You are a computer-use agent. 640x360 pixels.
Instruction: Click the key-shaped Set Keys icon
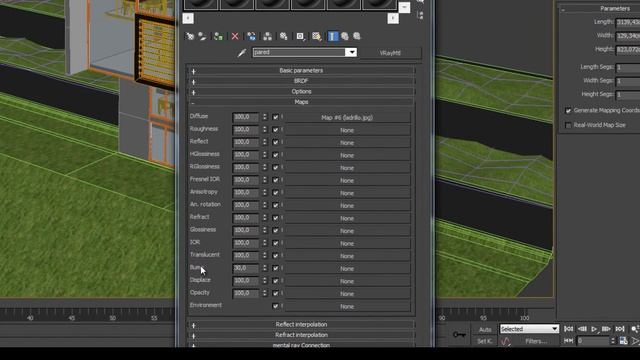coord(459,335)
